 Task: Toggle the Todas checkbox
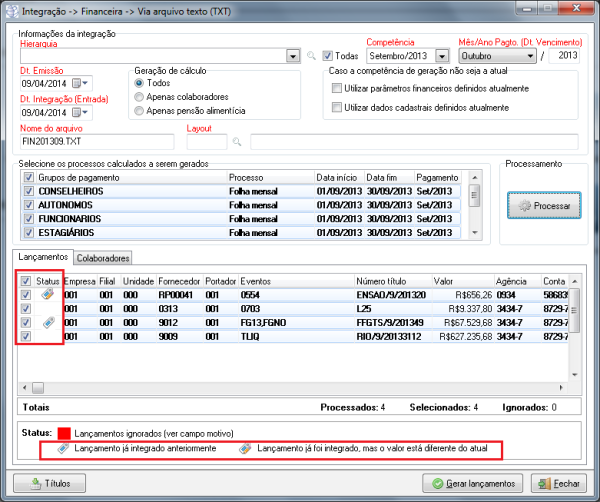point(327,56)
